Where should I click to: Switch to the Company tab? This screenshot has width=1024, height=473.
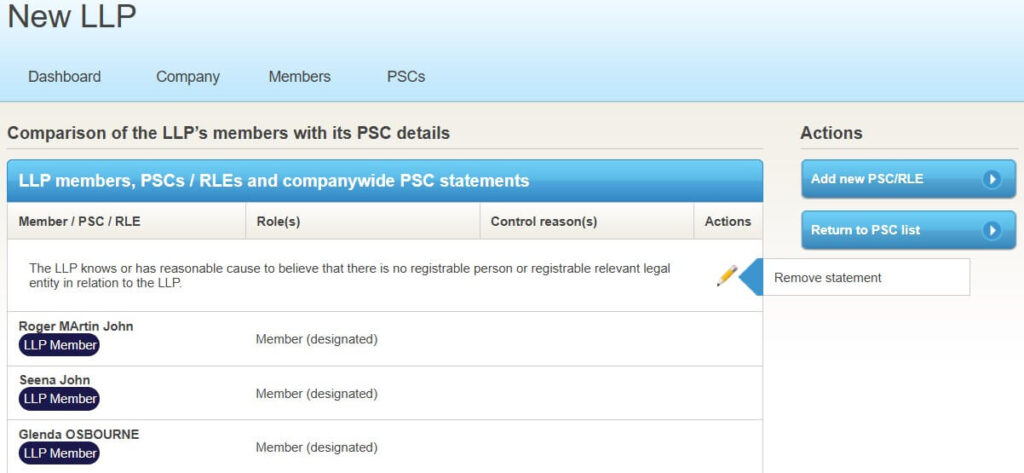188,77
